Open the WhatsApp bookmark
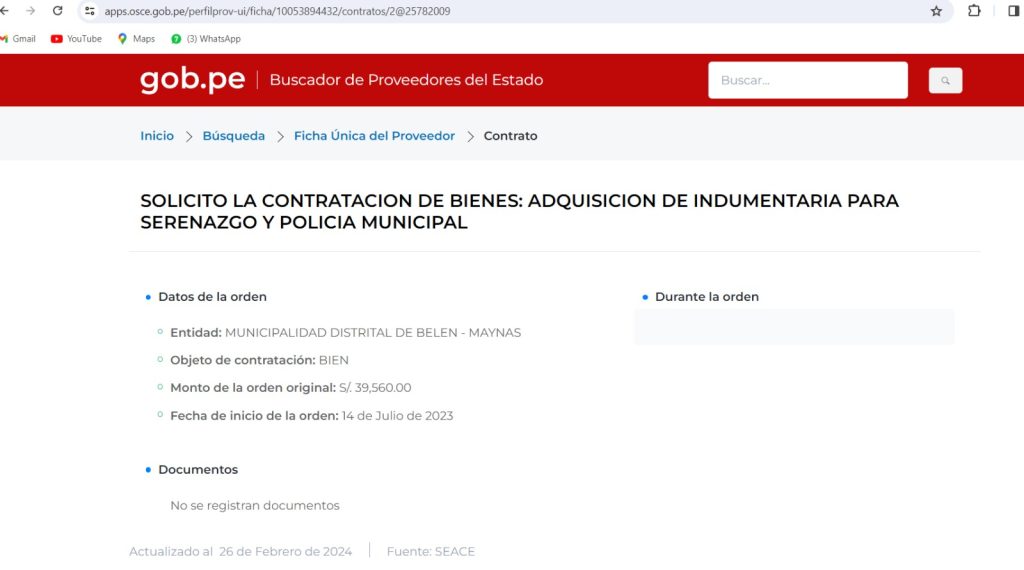 point(206,39)
